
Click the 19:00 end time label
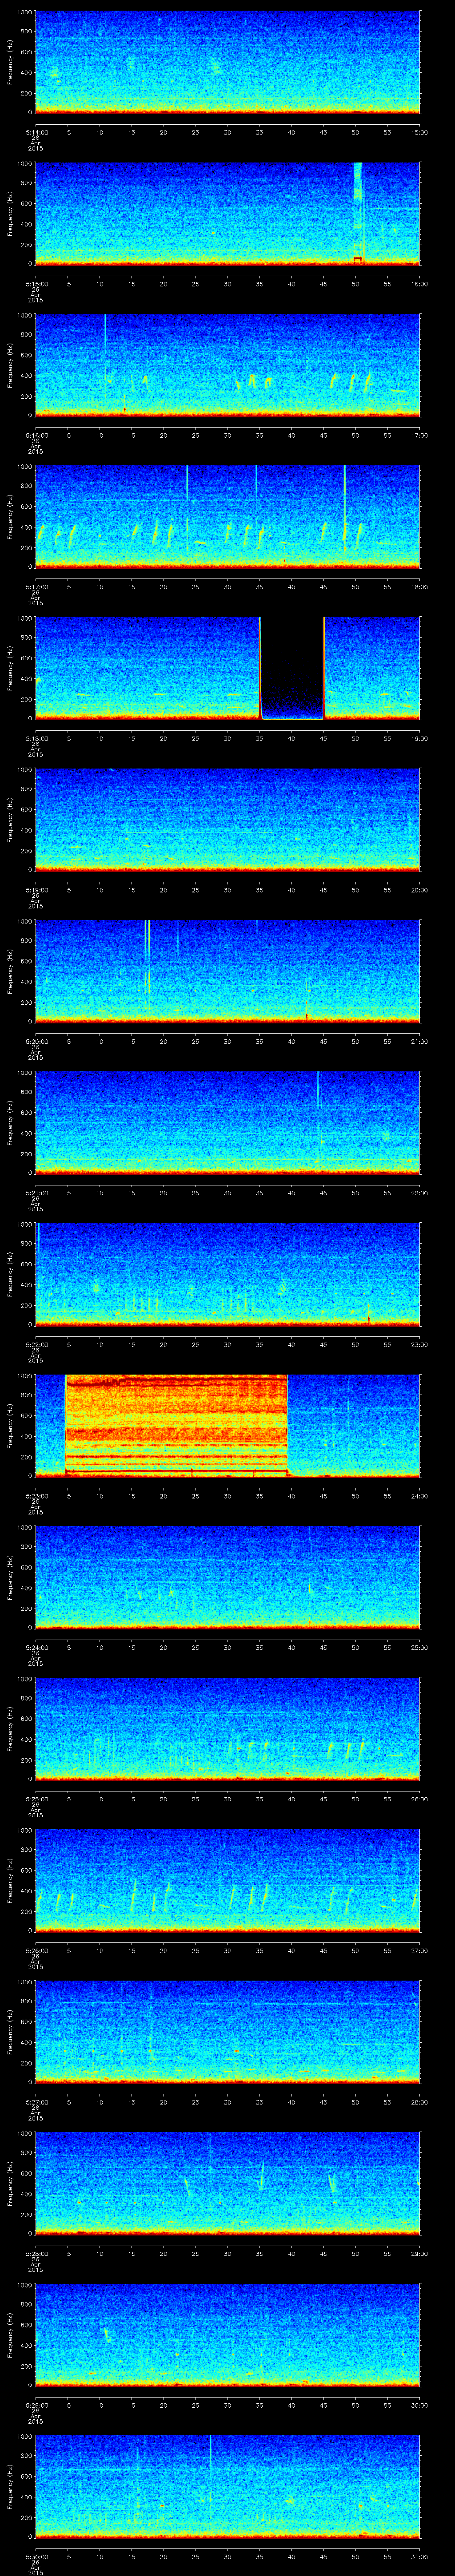point(419,739)
